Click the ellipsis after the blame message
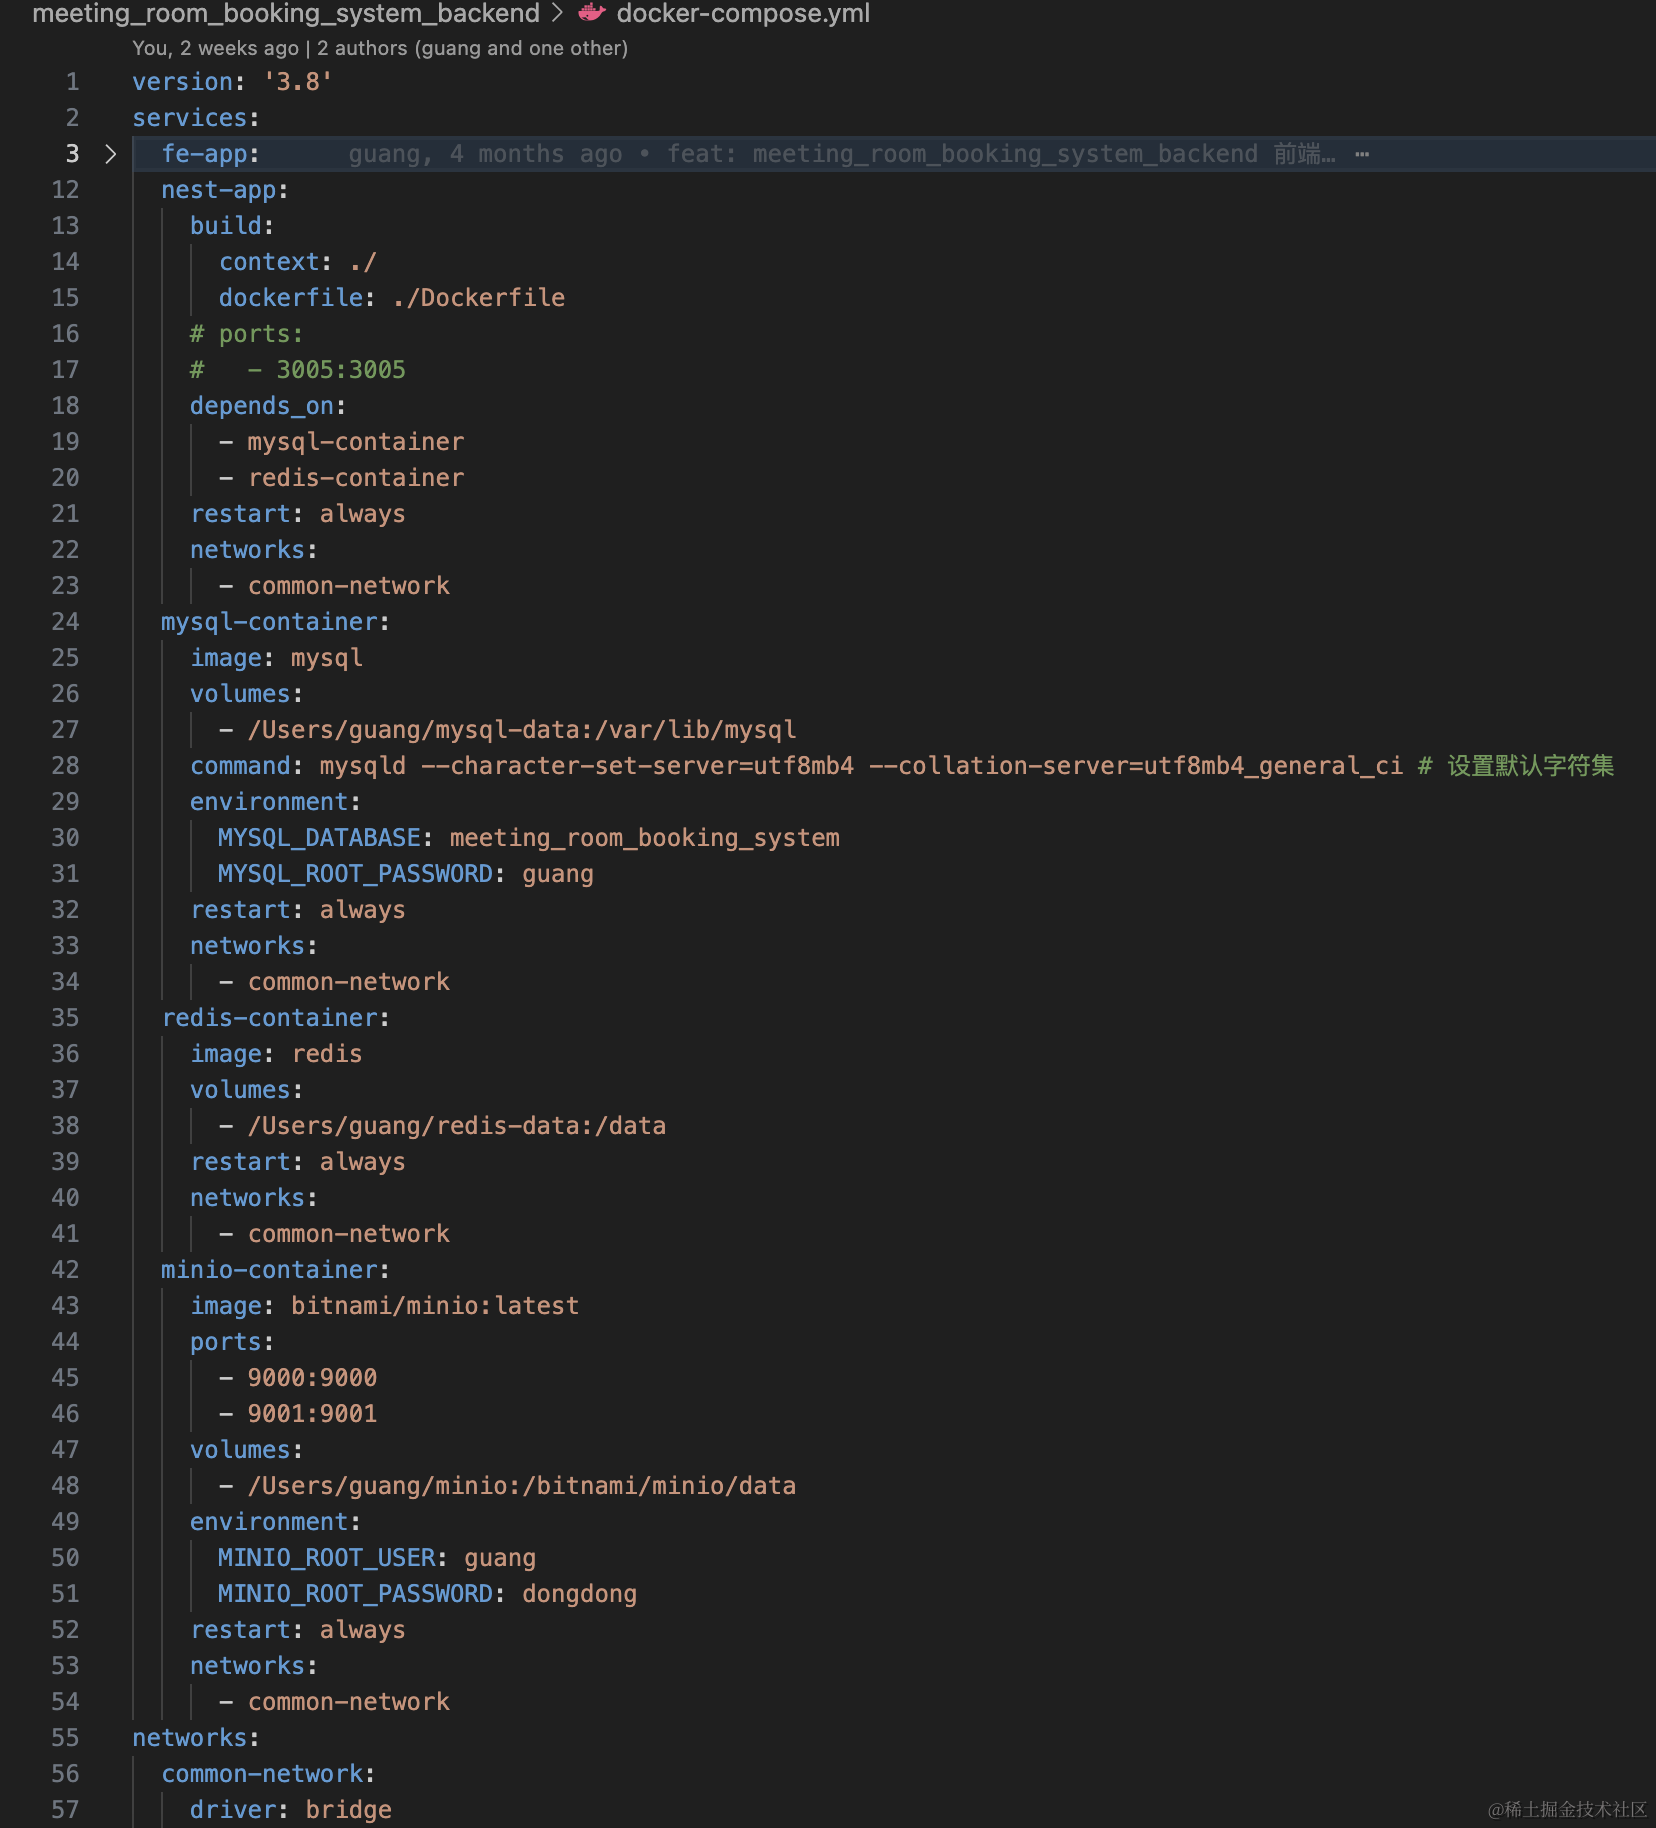Image resolution: width=1656 pixels, height=1828 pixels. pyautogui.click(x=1362, y=154)
